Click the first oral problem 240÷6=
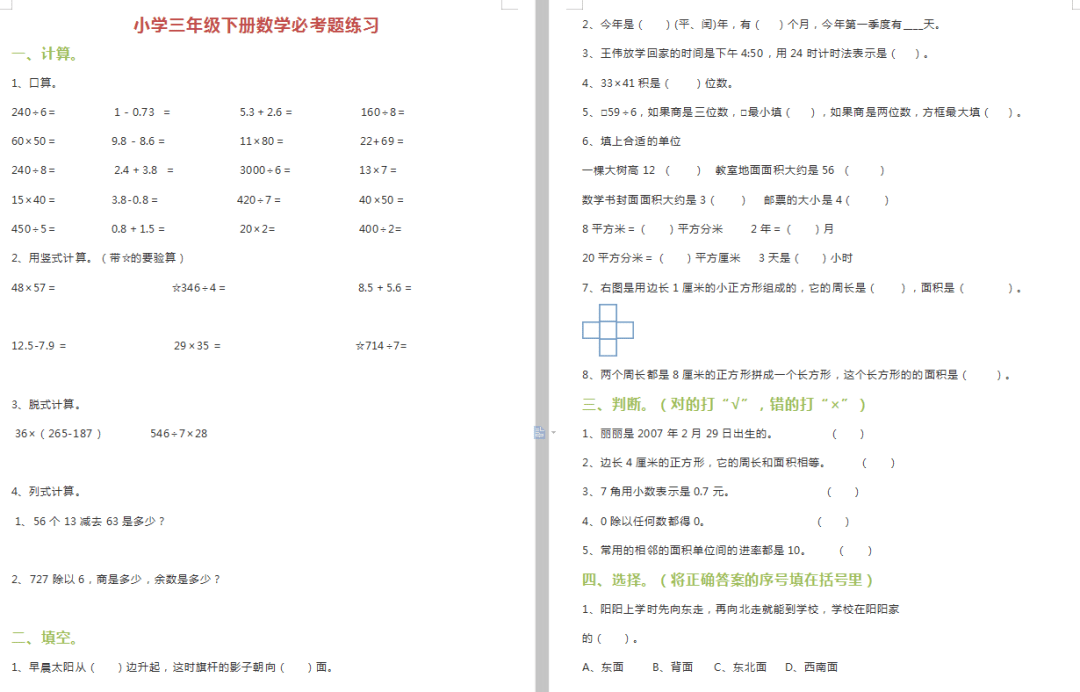The image size is (1080, 692). [x=34, y=112]
